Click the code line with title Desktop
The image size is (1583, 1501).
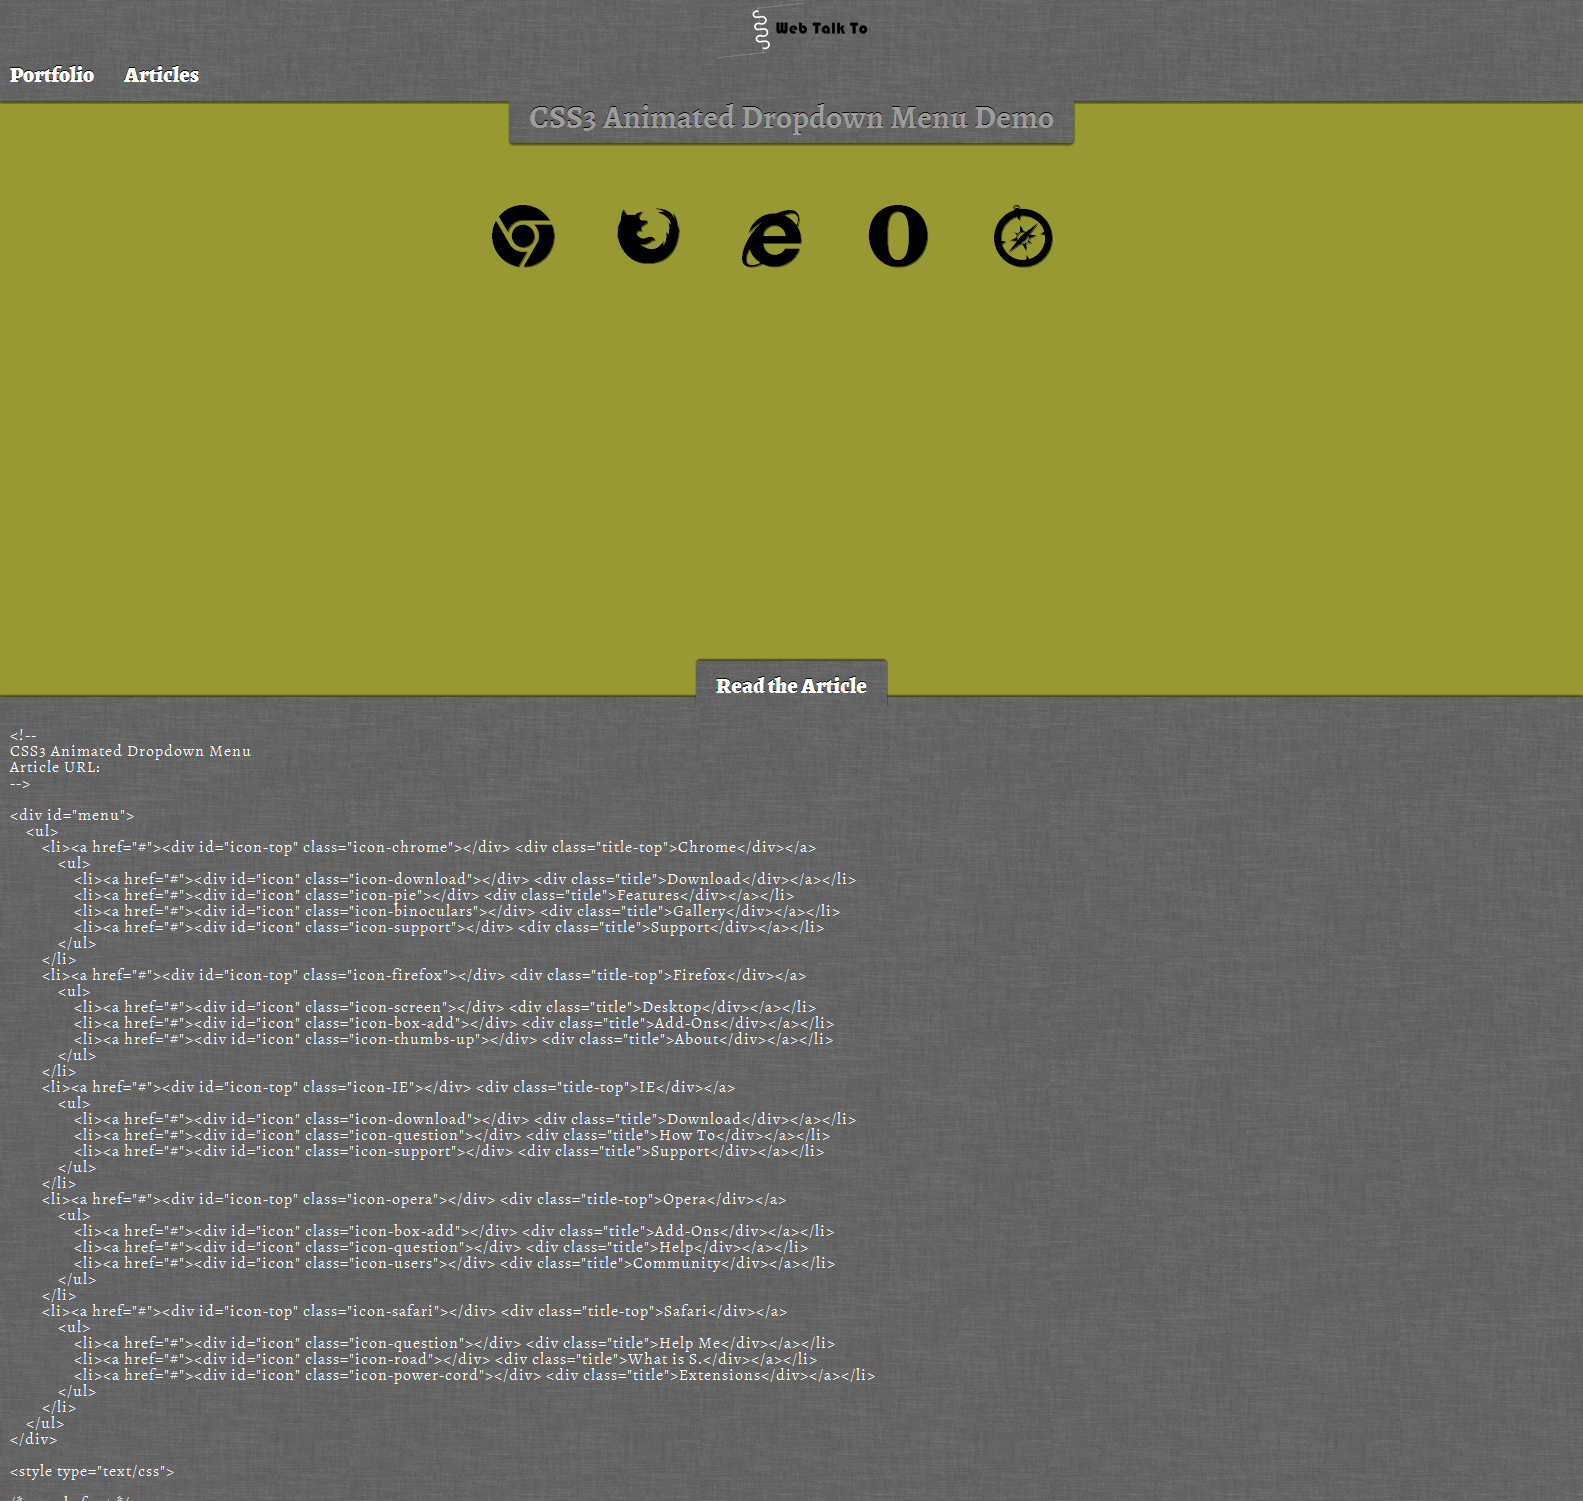(445, 1007)
